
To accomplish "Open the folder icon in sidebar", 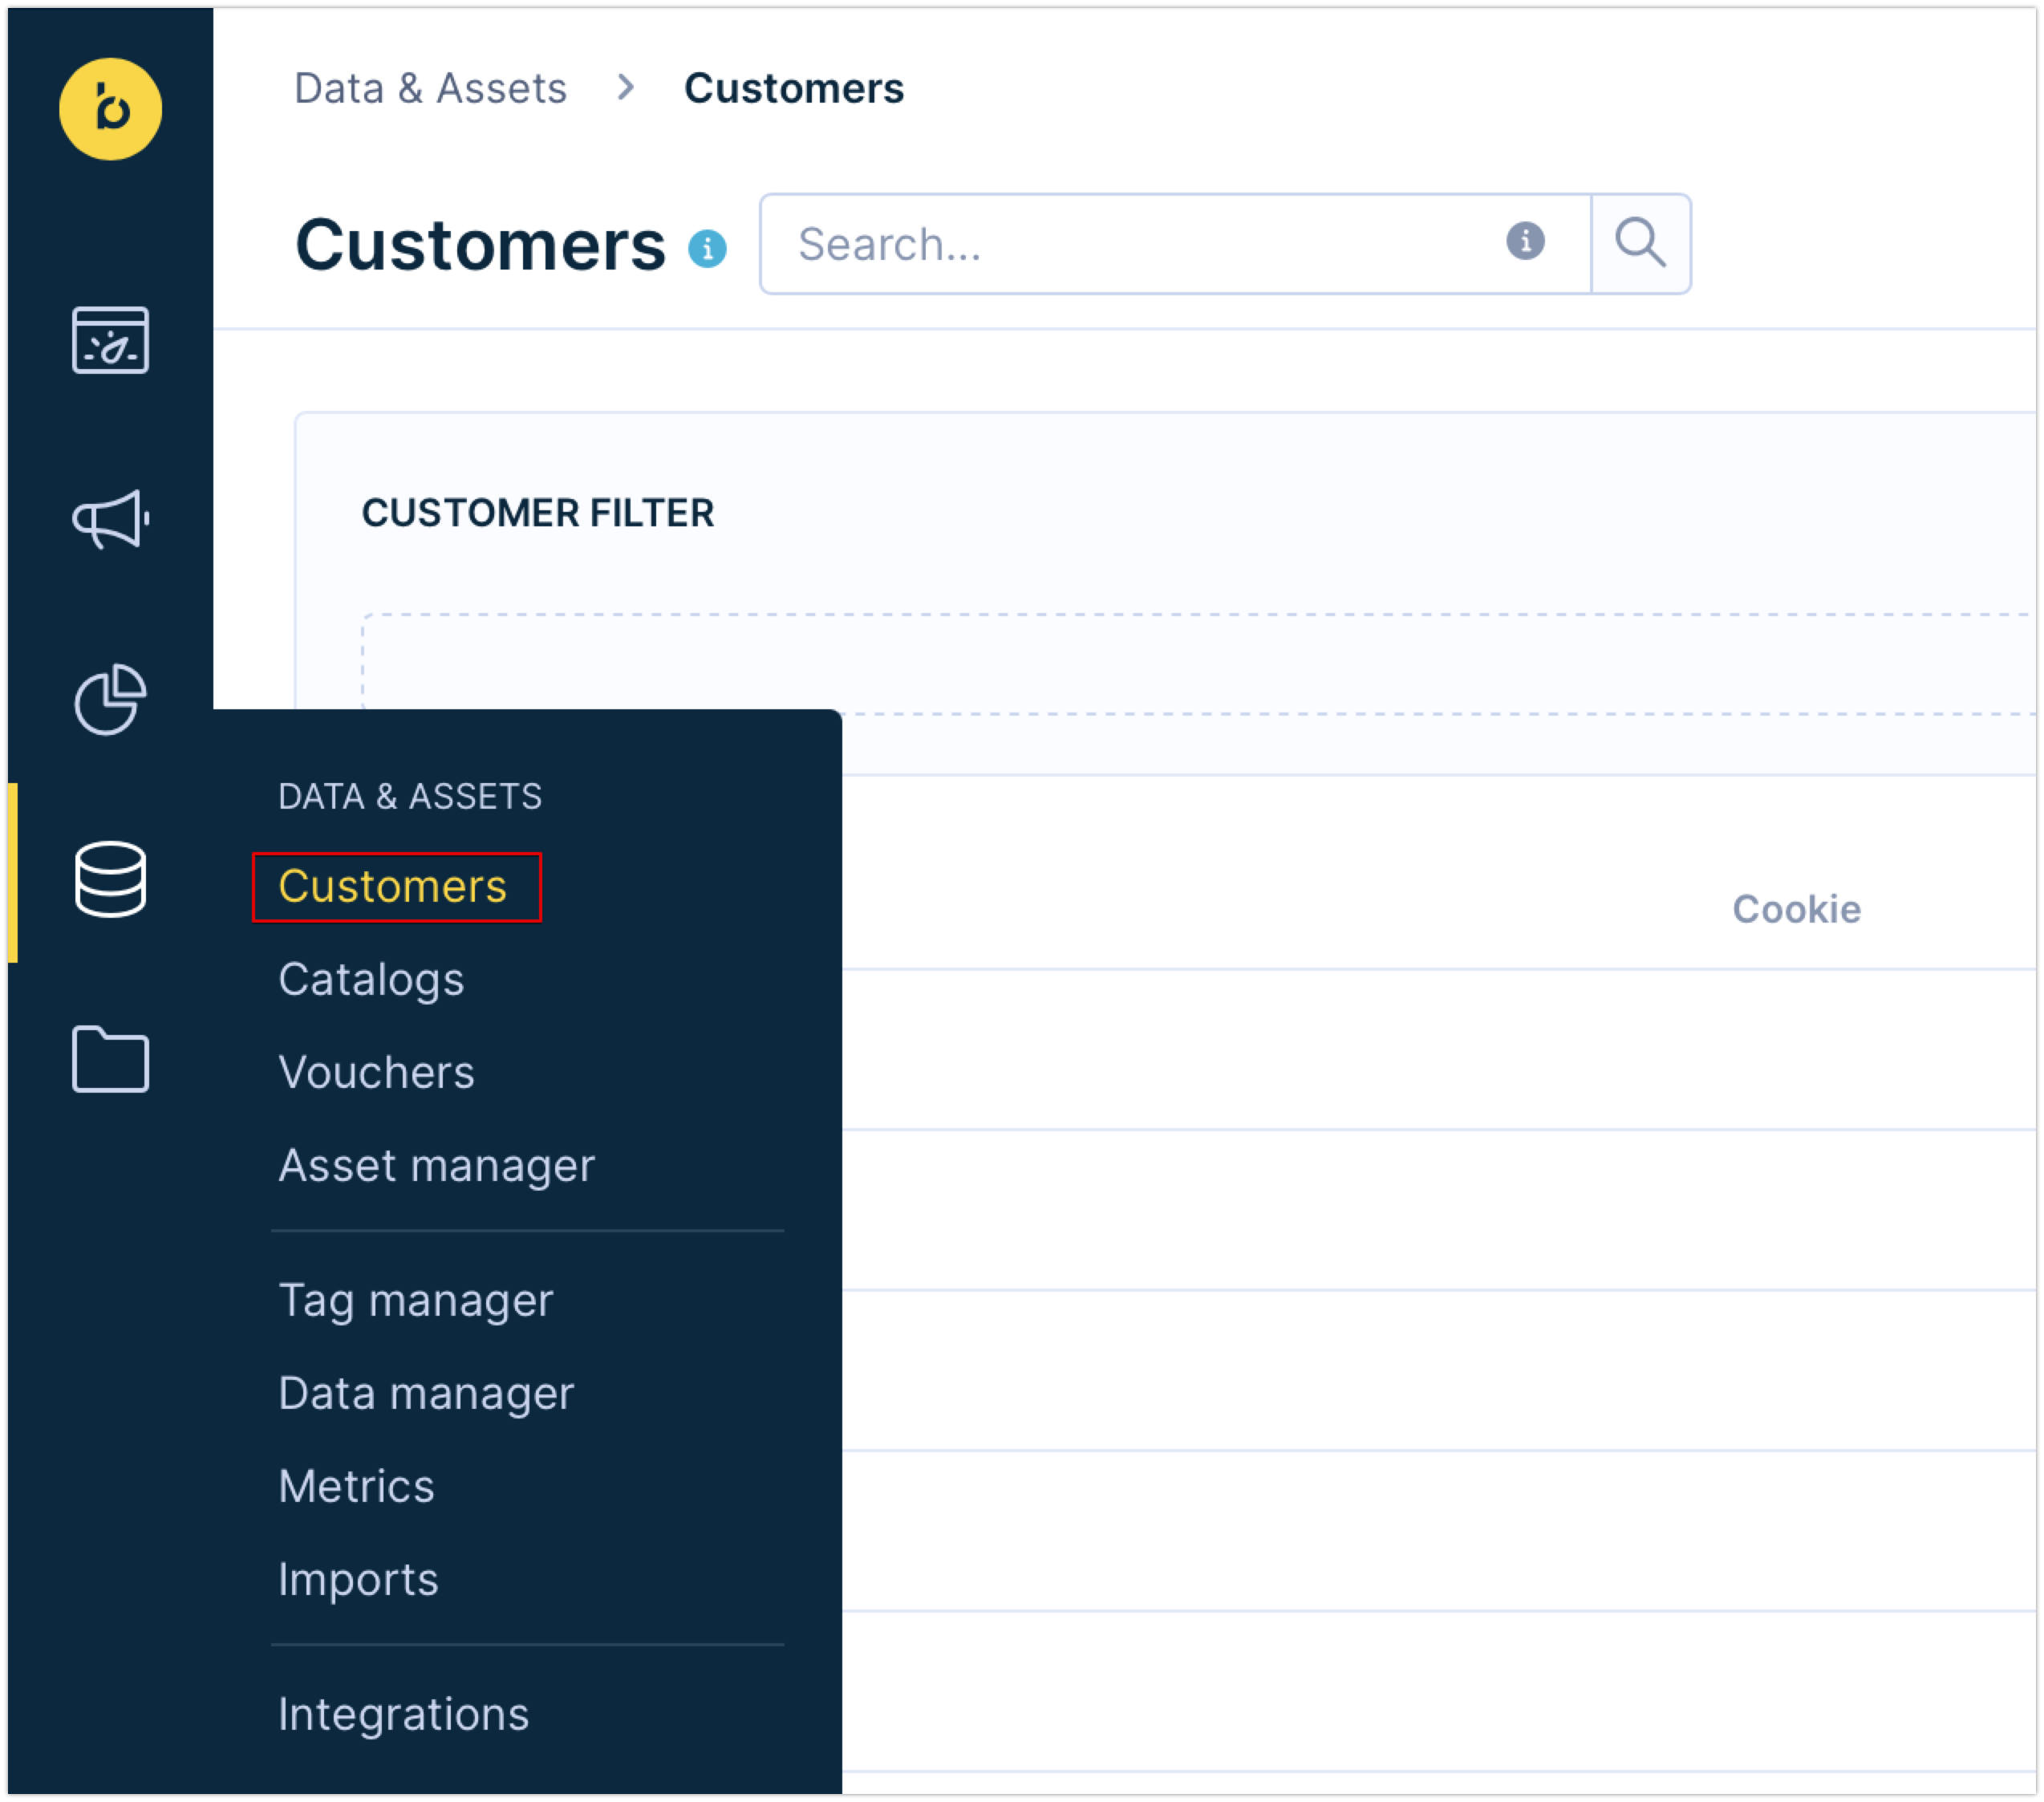I will 110,1058.
